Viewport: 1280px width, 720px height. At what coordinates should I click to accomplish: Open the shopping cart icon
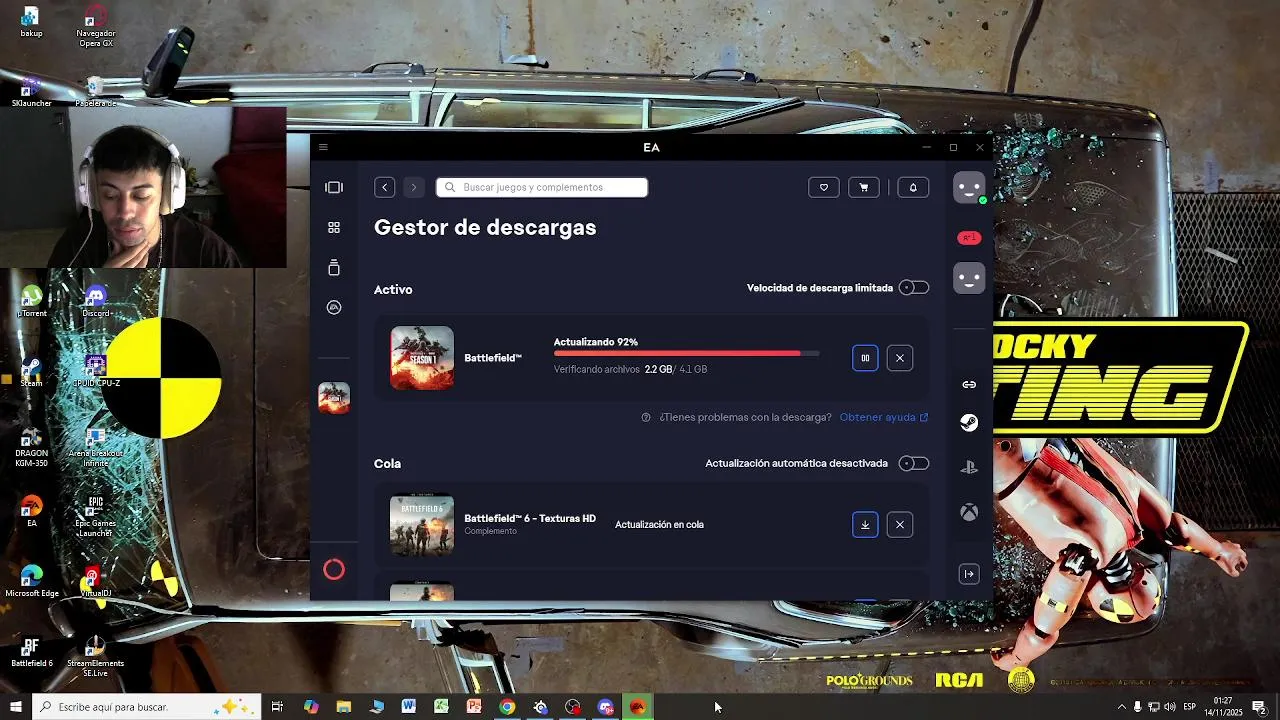[x=864, y=187]
